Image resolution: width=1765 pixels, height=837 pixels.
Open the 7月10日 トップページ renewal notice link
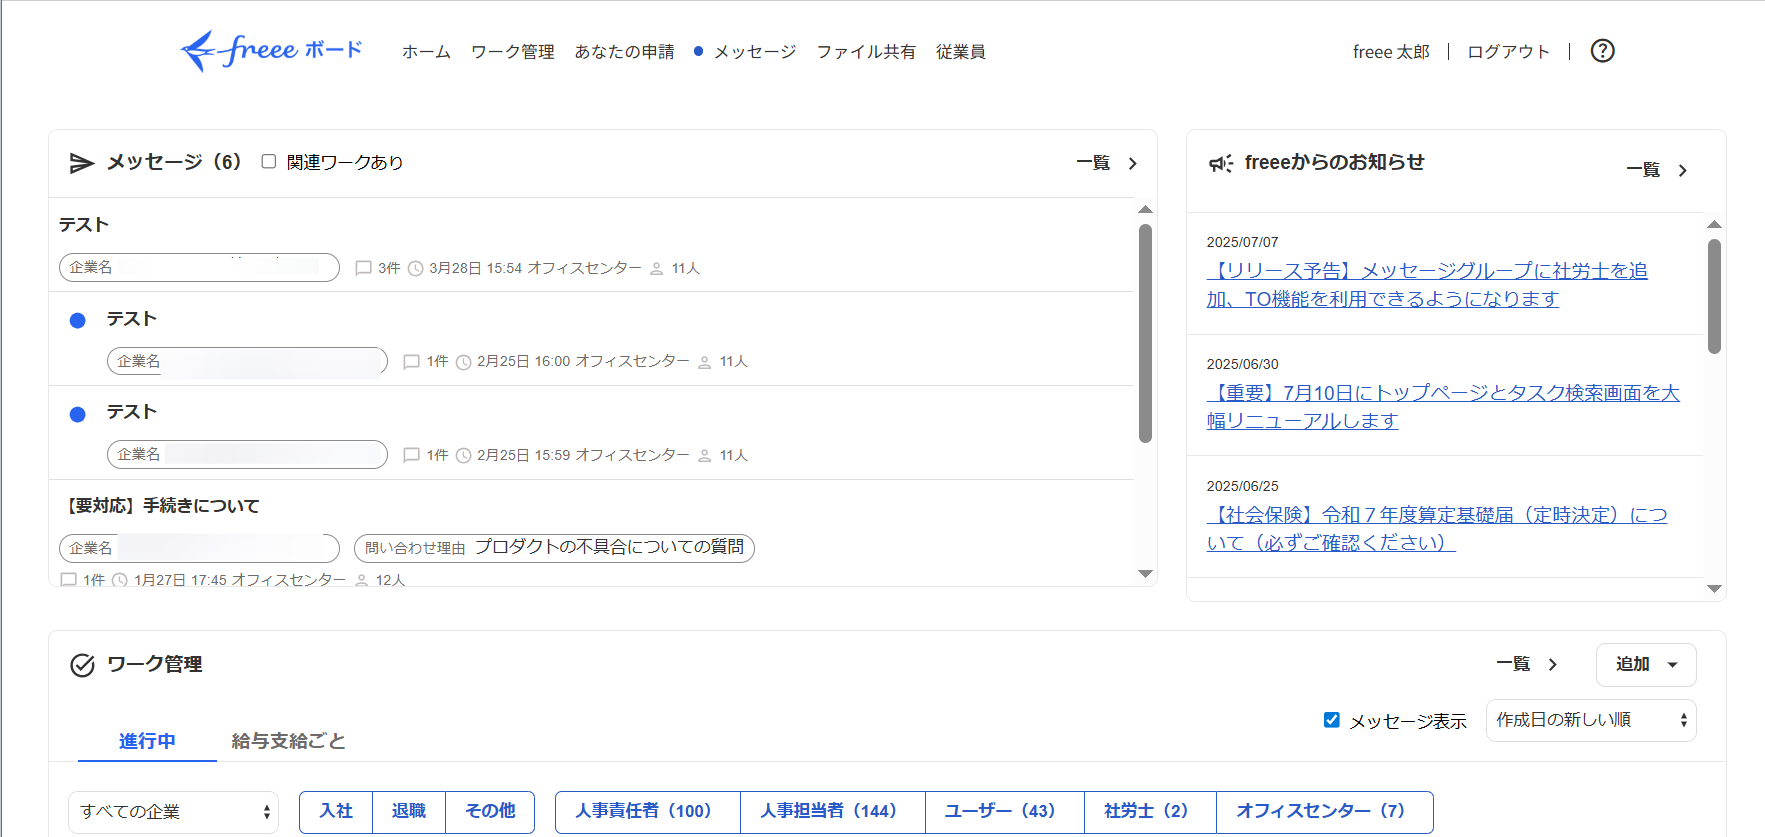[1443, 407]
